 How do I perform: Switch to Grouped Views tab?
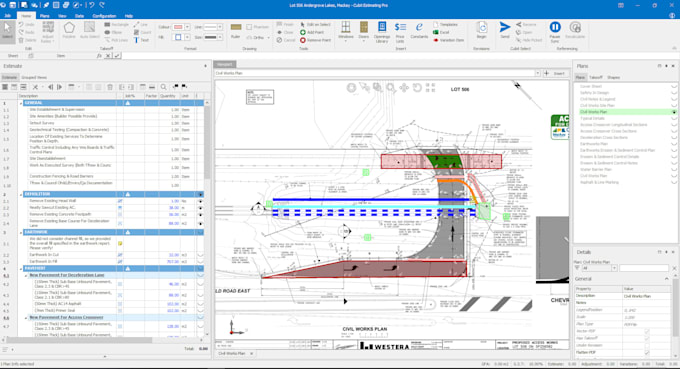coord(34,77)
